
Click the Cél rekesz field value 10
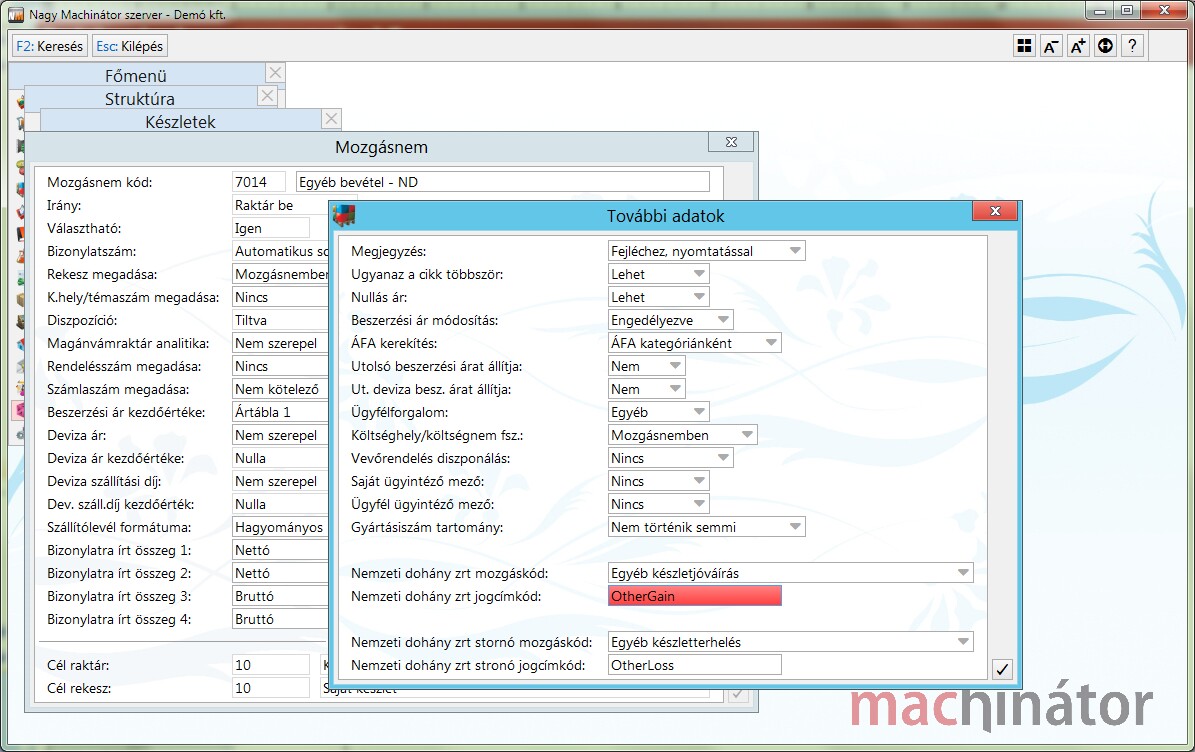(x=271, y=688)
